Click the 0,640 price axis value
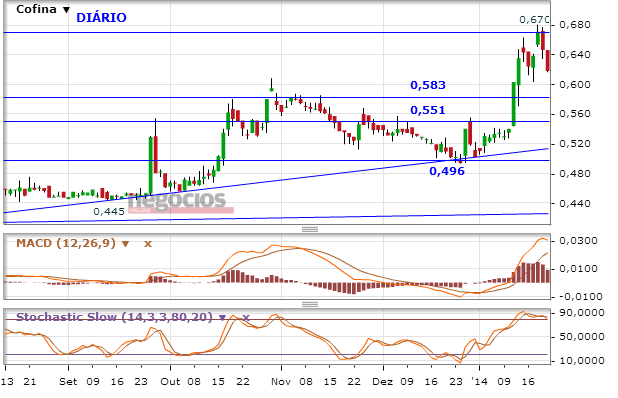This screenshot has width=618, height=398. (x=575, y=54)
